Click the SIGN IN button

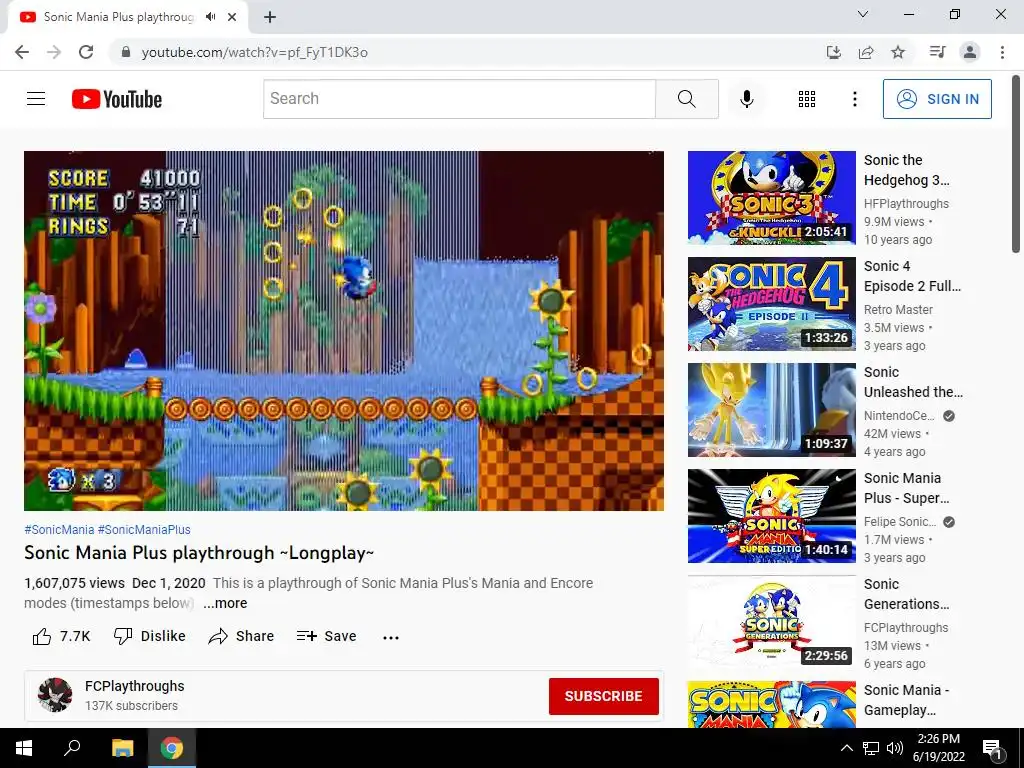937,99
